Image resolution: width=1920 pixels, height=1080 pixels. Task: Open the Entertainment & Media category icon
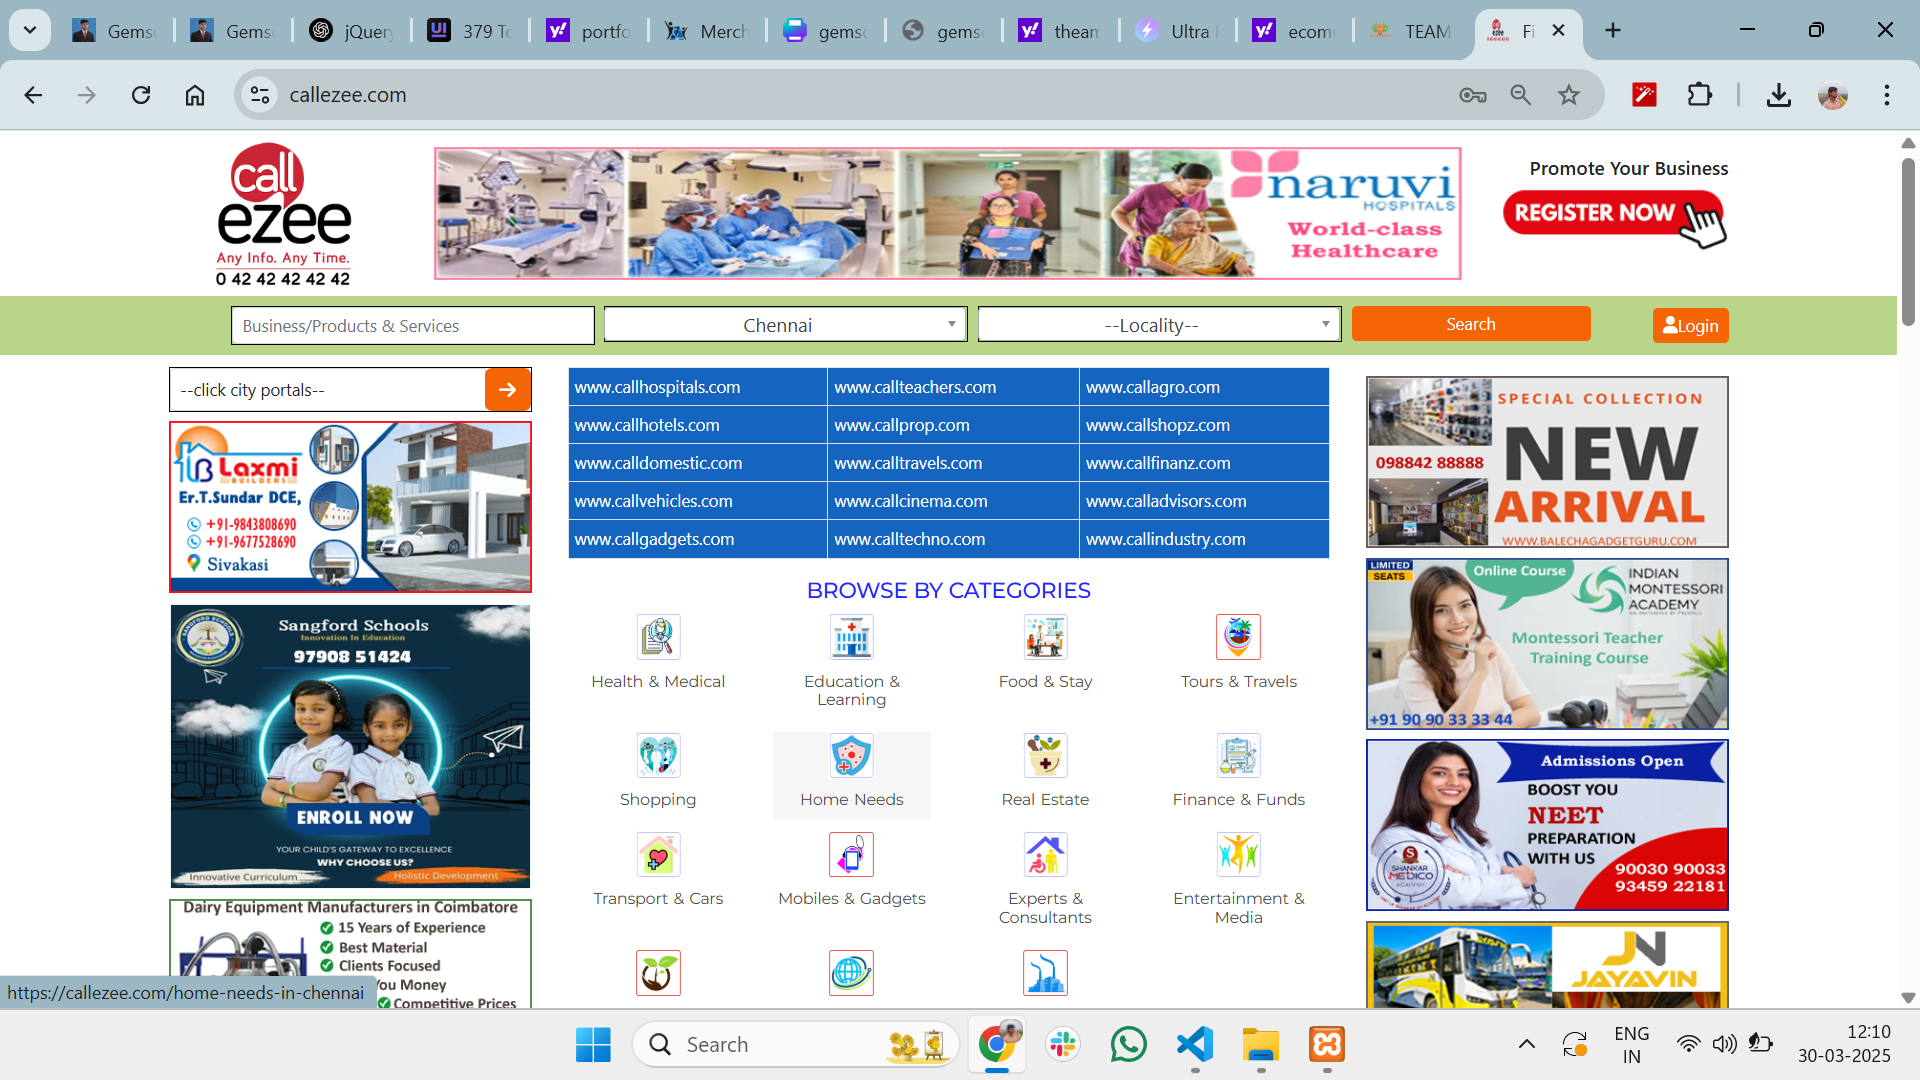pyautogui.click(x=1238, y=854)
